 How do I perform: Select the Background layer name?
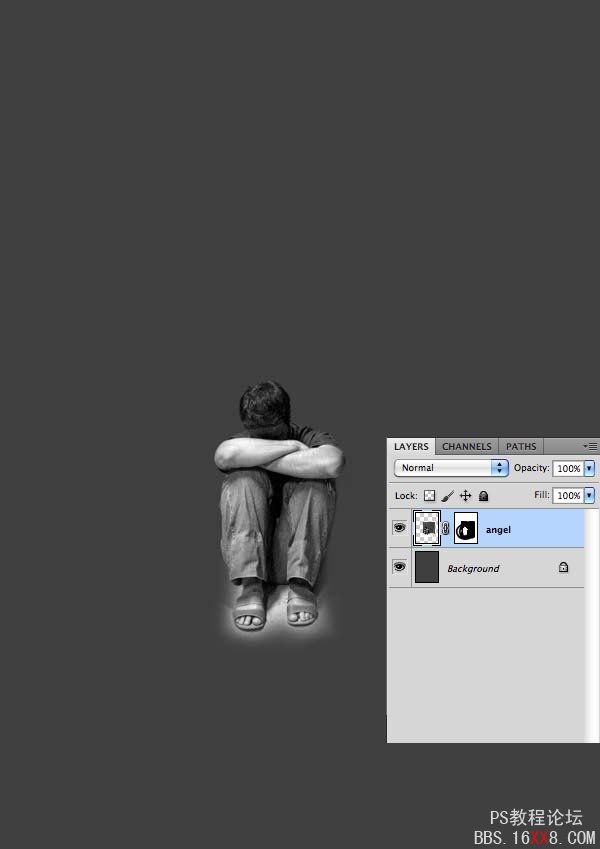click(473, 569)
